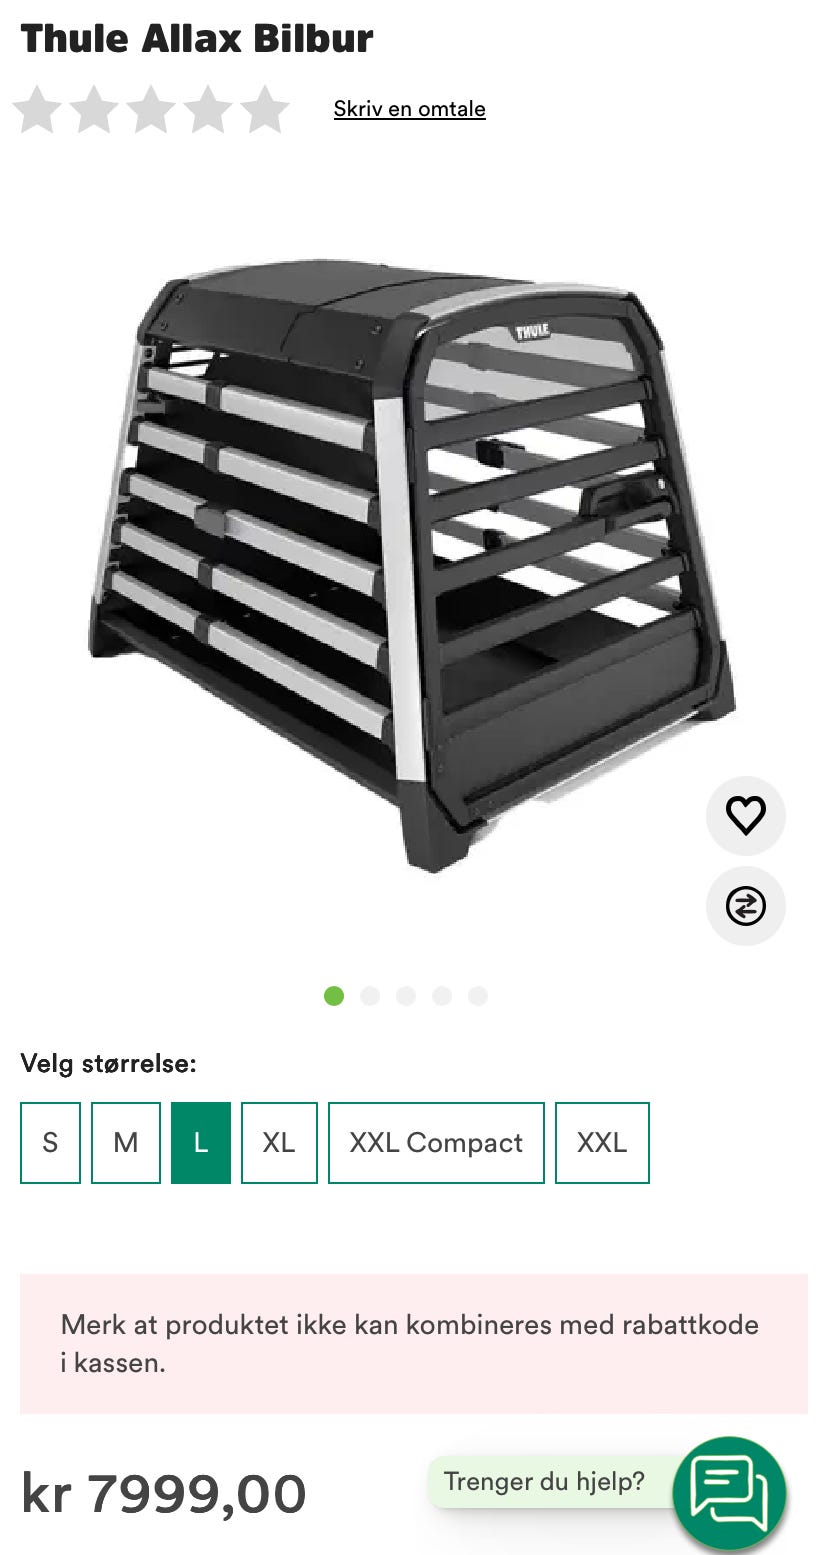Jump to the fifth image carousel dot
This screenshot has width=816, height=1555.
478,996
